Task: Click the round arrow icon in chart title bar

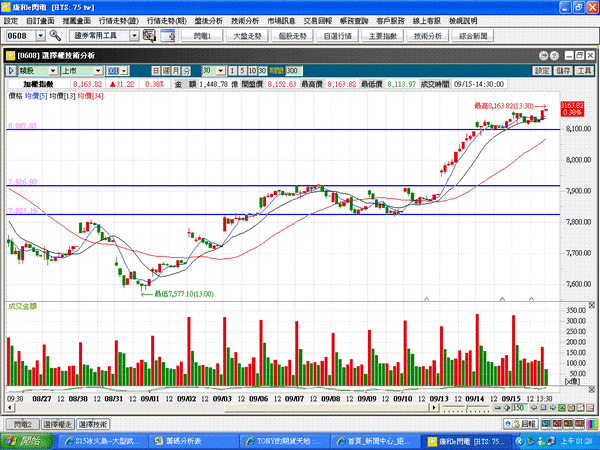Action: tap(543, 56)
